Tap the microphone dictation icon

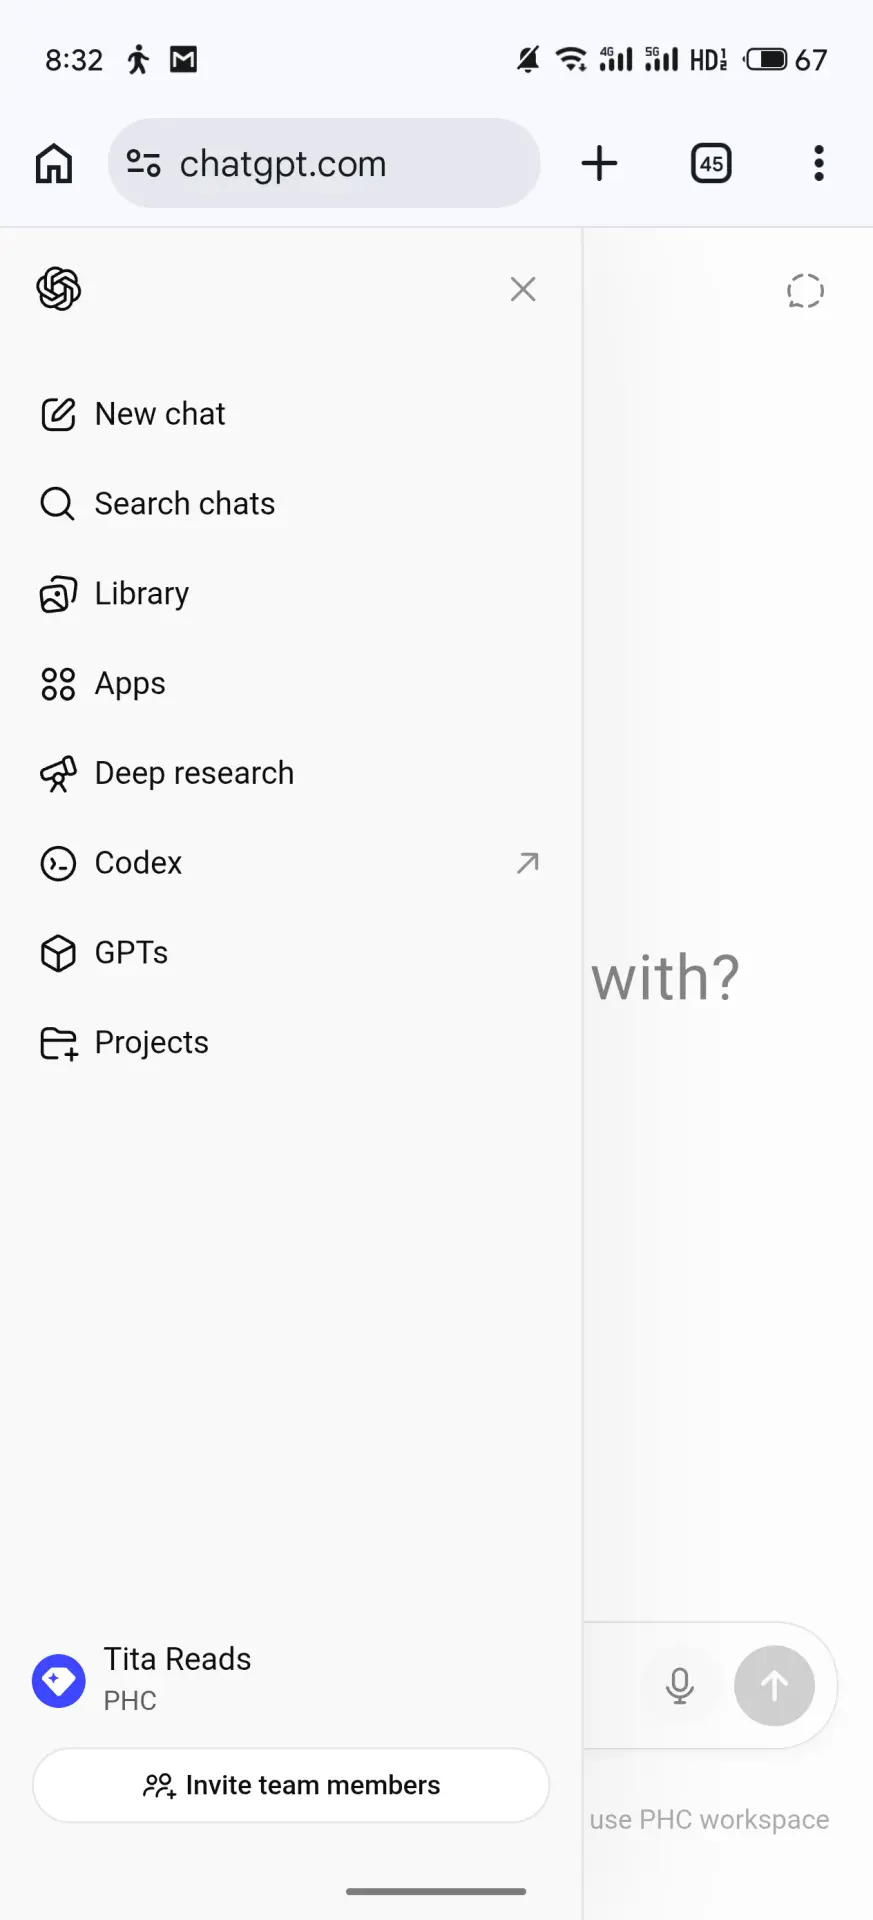click(x=680, y=1686)
